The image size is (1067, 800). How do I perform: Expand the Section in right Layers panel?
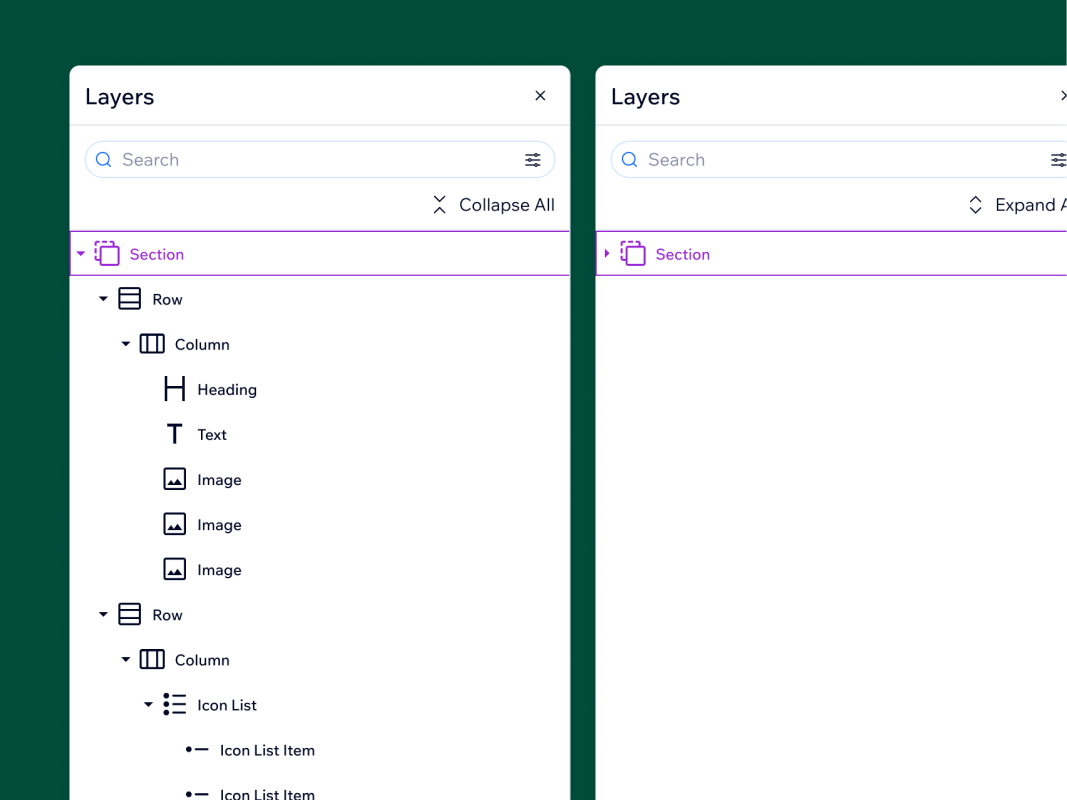tap(607, 254)
